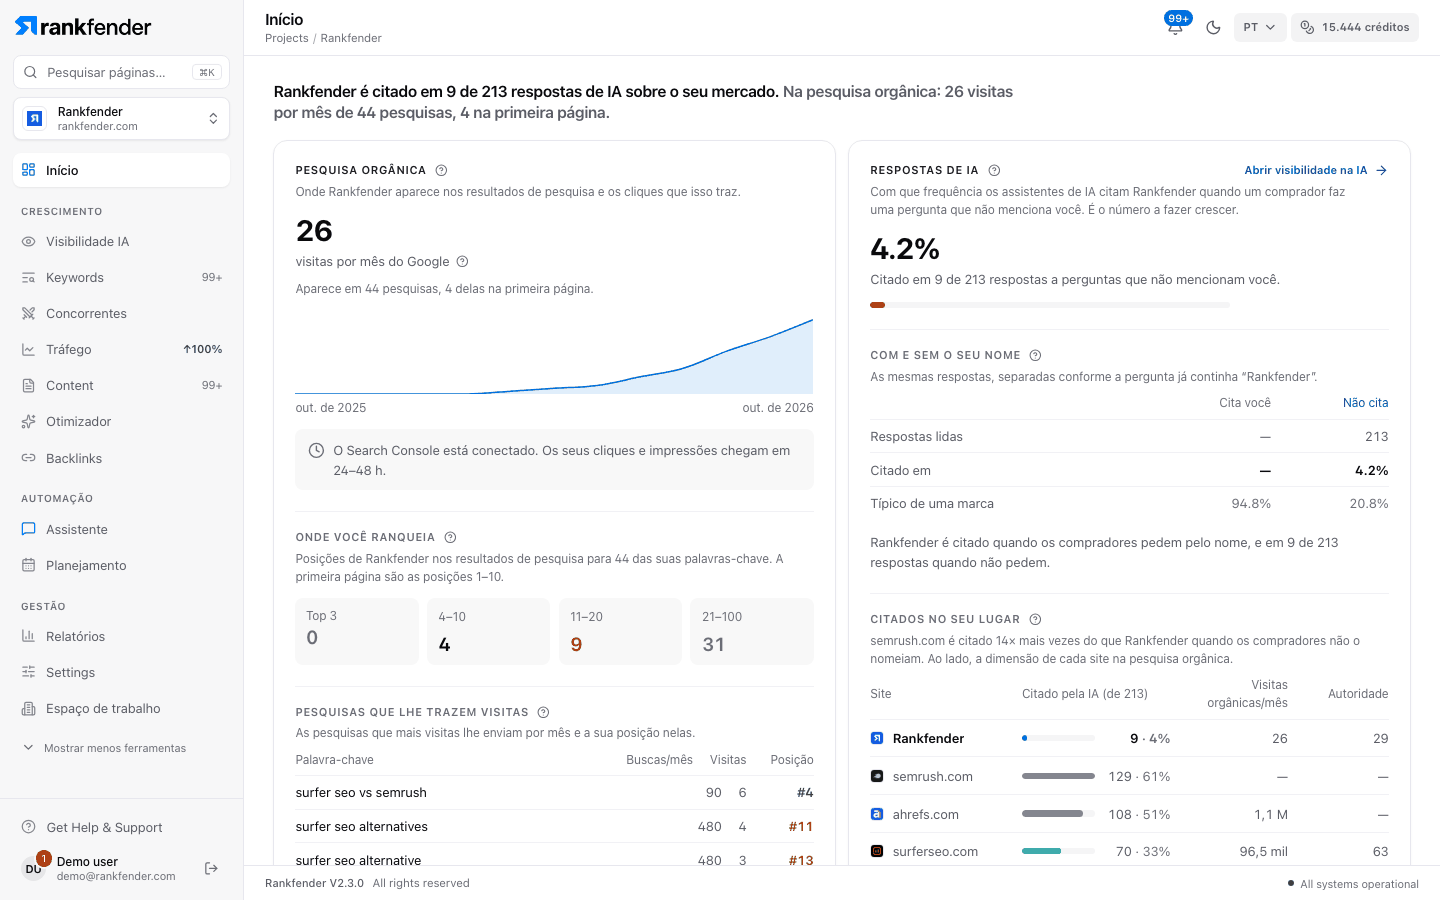This screenshot has width=1440, height=900.
Task: Click the Demo user avatar
Action: point(34,868)
